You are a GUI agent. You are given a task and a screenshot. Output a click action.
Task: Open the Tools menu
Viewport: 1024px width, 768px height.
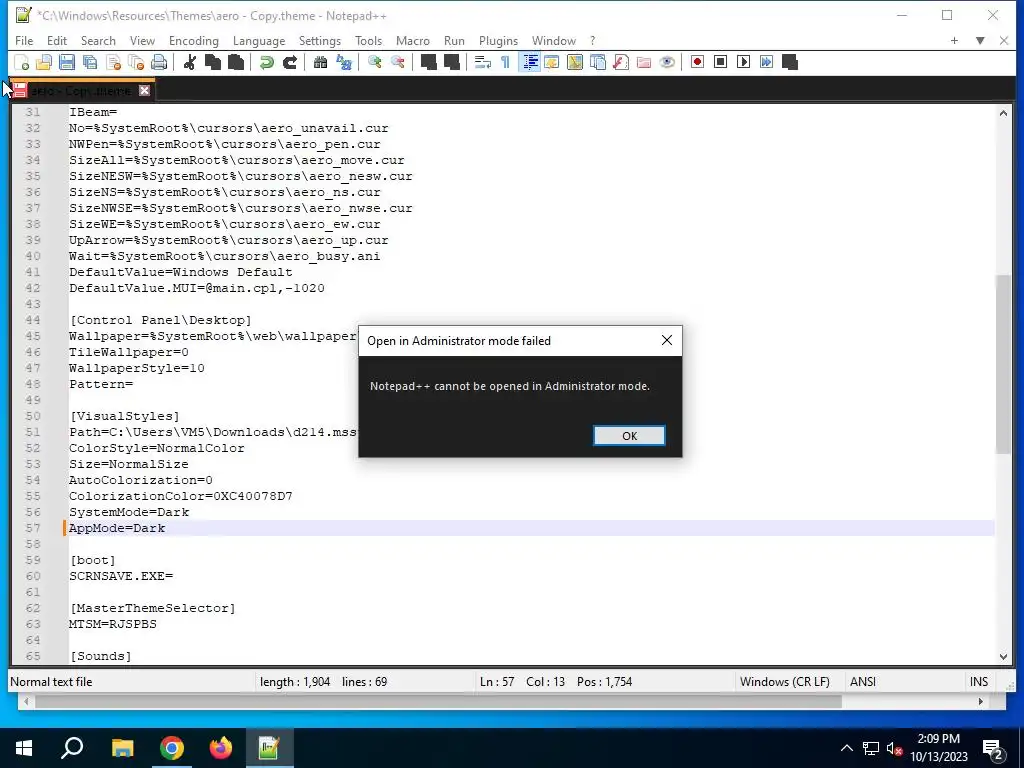[368, 40]
